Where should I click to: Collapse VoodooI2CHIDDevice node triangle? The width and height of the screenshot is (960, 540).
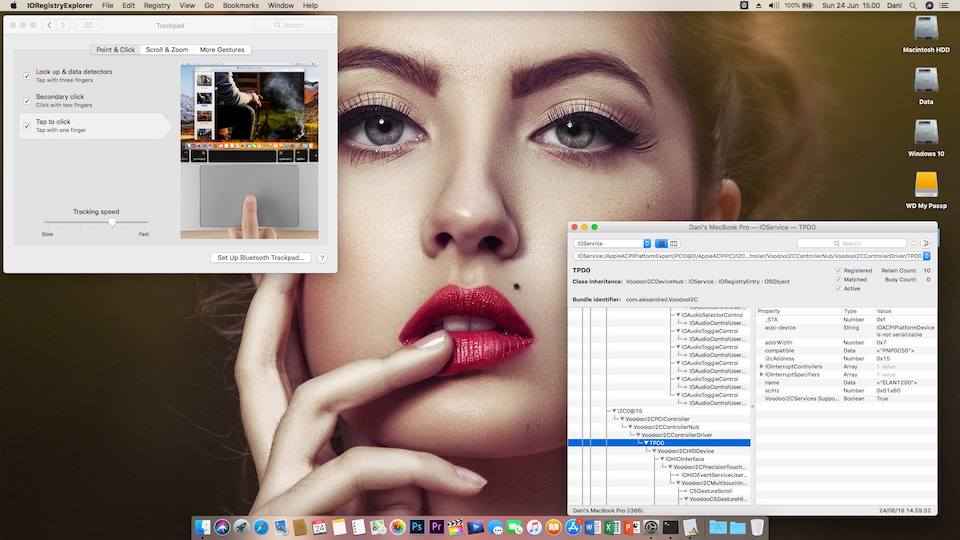[x=654, y=451]
